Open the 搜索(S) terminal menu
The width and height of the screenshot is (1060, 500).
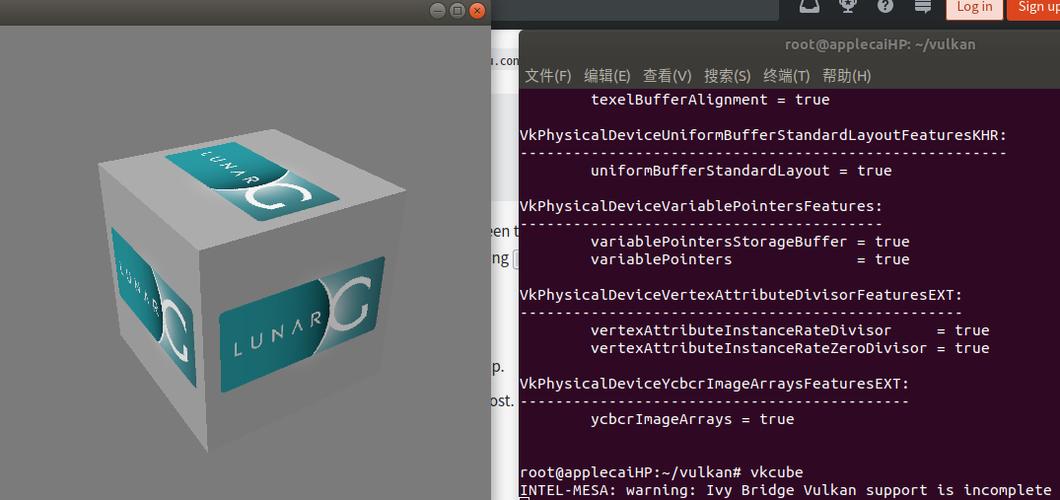pyautogui.click(x=727, y=76)
